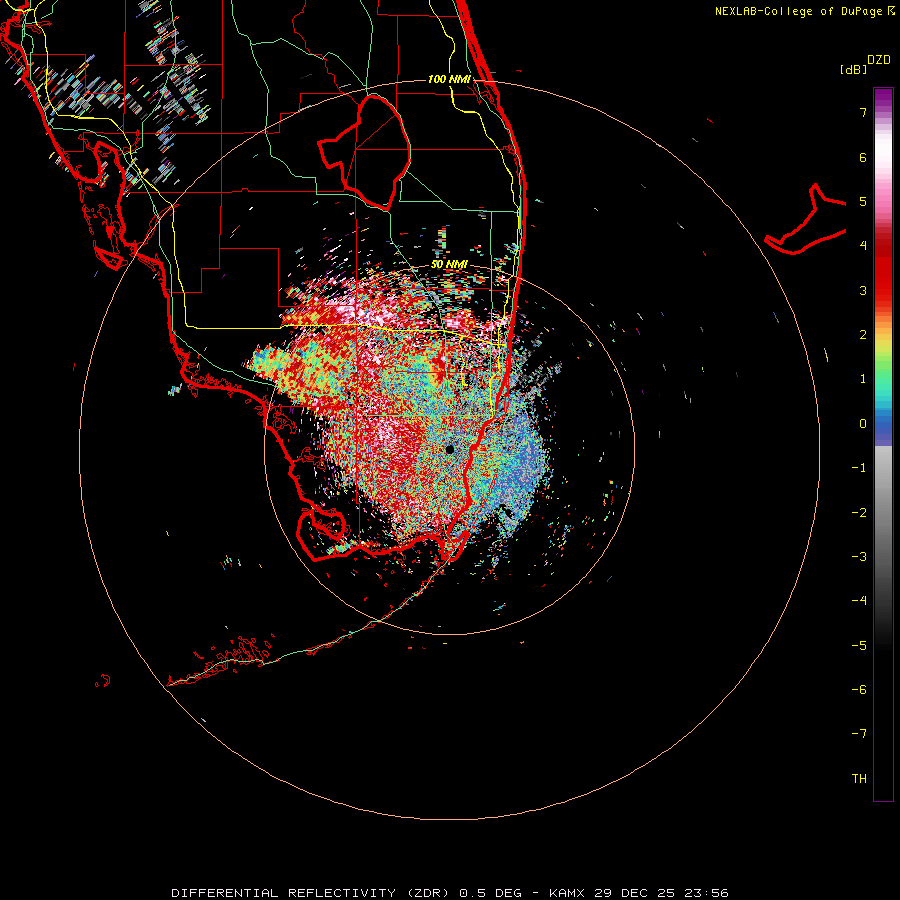Click the Differential Reflectivity KAMX timestamp caption
The image size is (900, 900).
point(450,893)
